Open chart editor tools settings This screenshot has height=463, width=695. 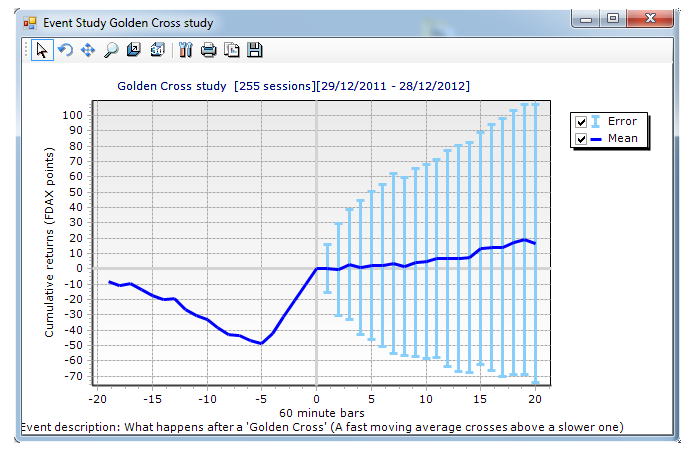pos(185,50)
